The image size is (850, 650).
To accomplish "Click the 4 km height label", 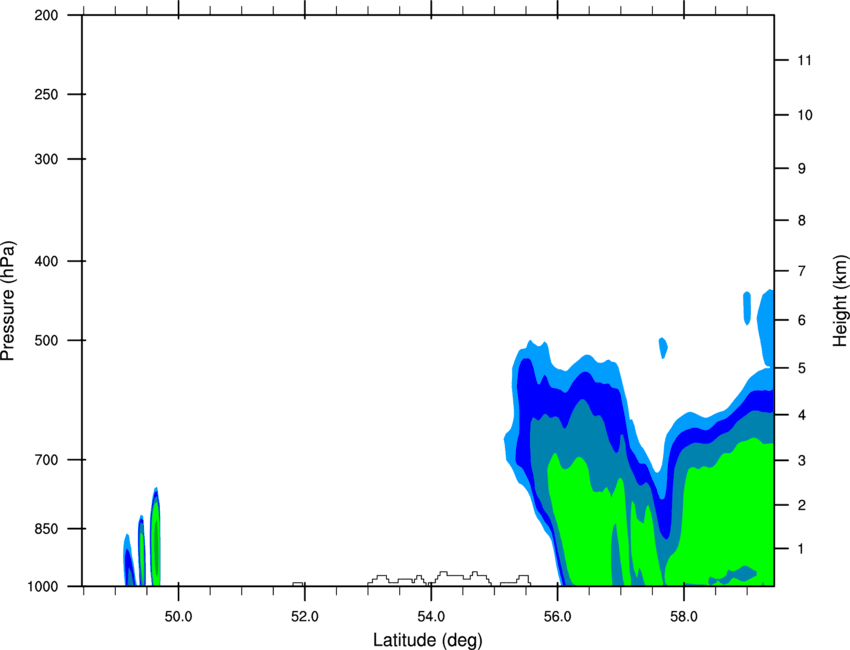I will coord(802,415).
